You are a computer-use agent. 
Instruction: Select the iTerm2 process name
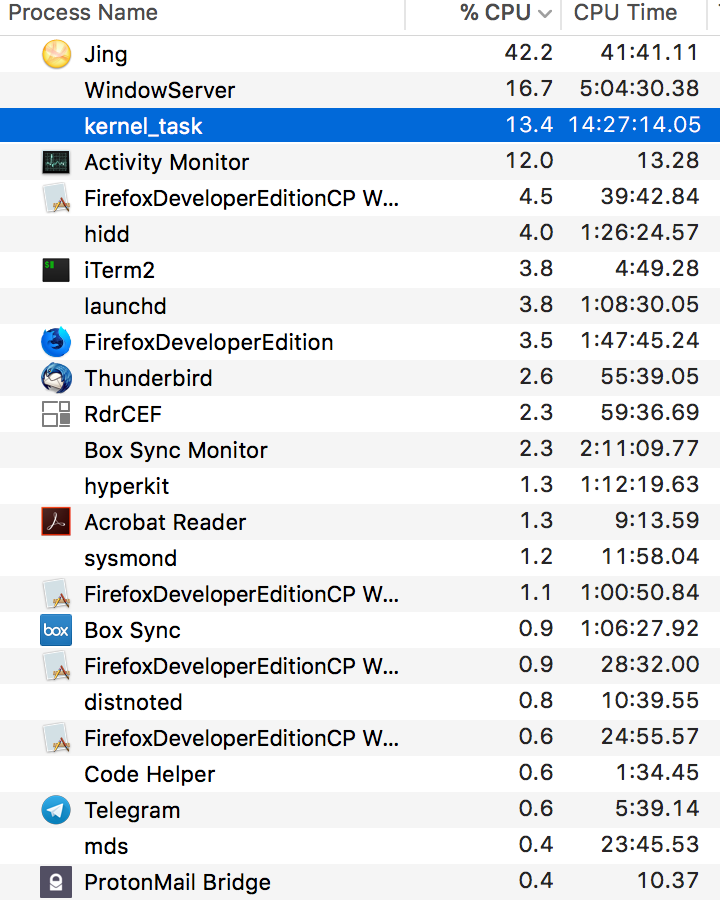[x=119, y=270]
